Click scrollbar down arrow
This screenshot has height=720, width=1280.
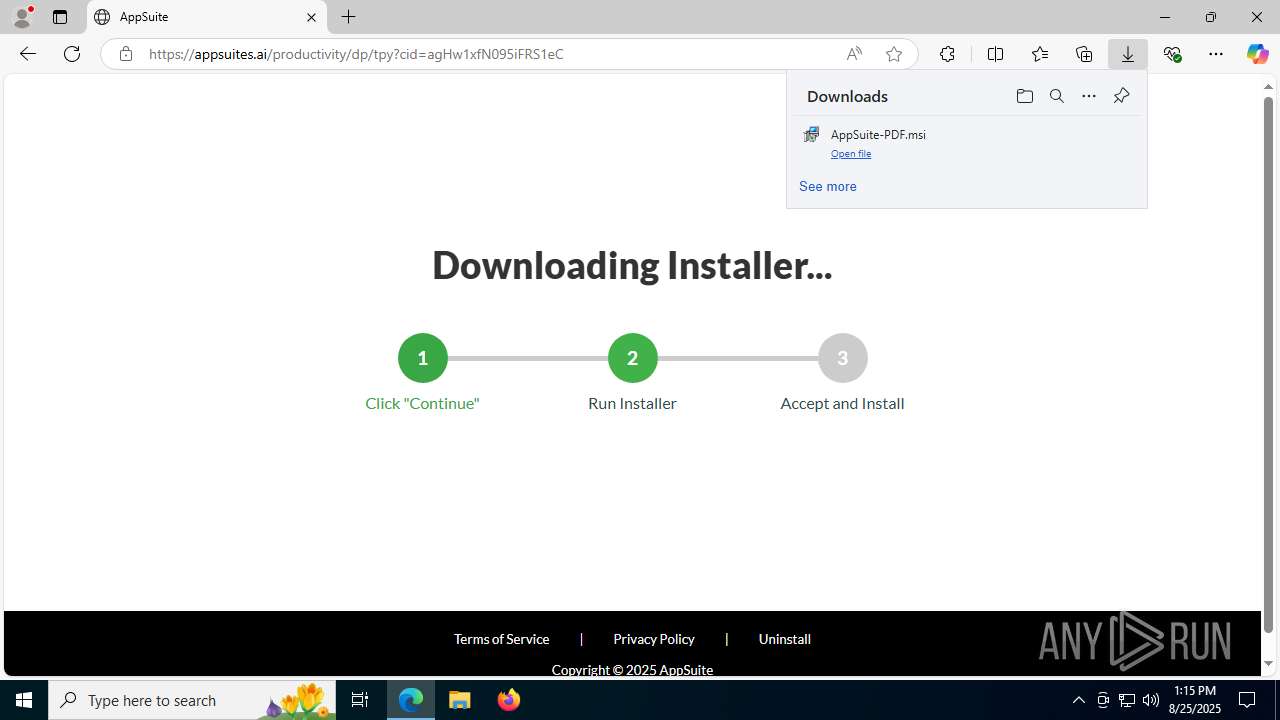click(x=1268, y=664)
